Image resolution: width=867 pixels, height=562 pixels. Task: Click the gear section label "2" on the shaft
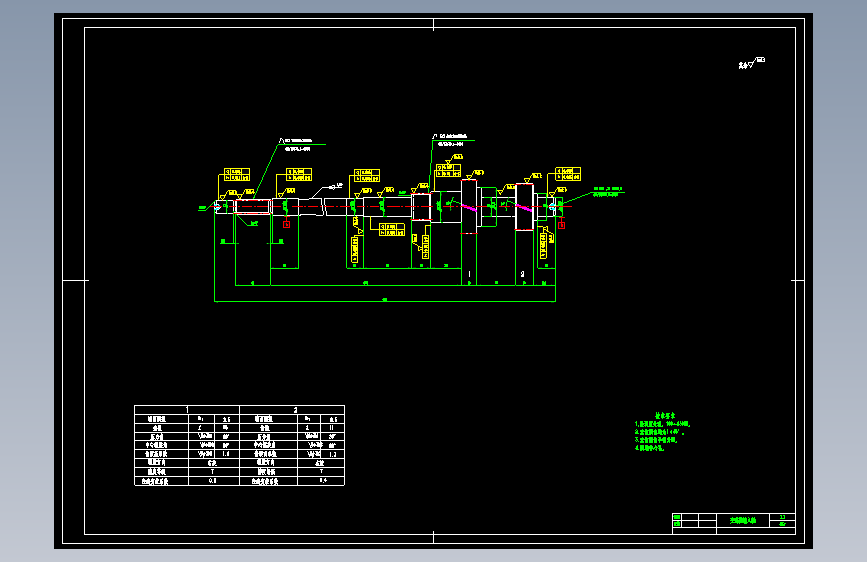(523, 274)
